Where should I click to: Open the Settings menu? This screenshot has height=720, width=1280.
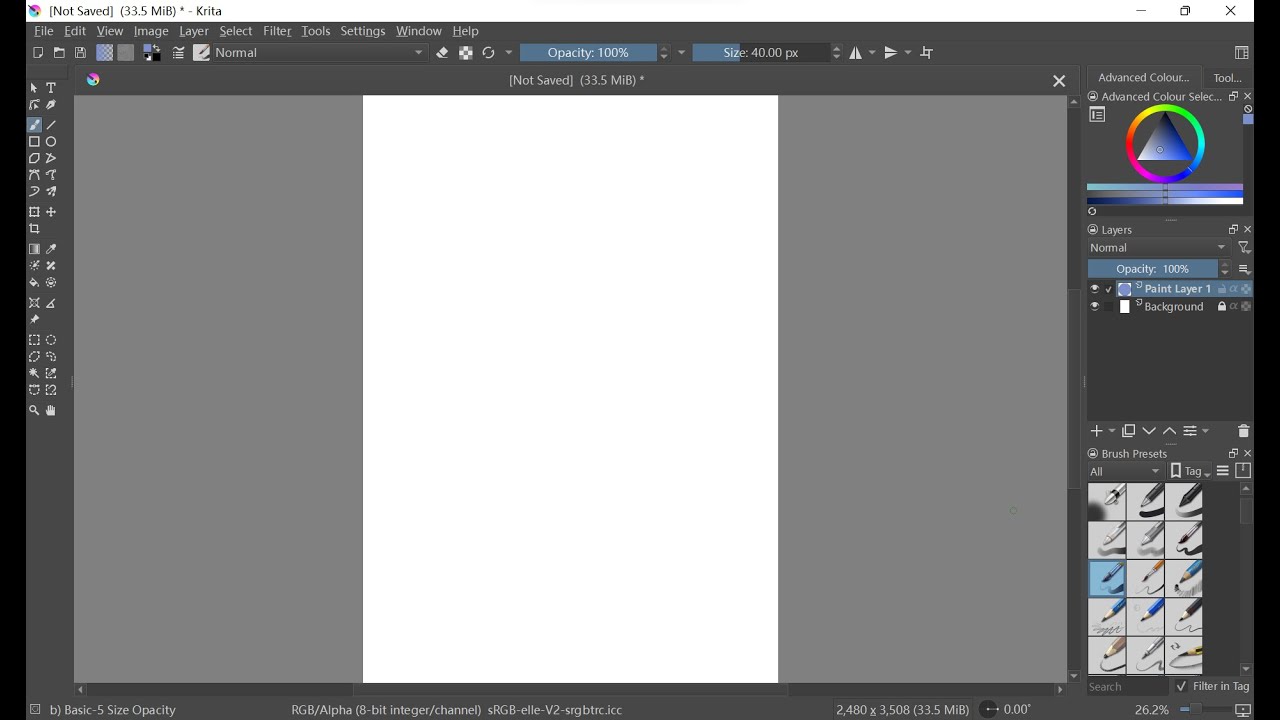[363, 31]
